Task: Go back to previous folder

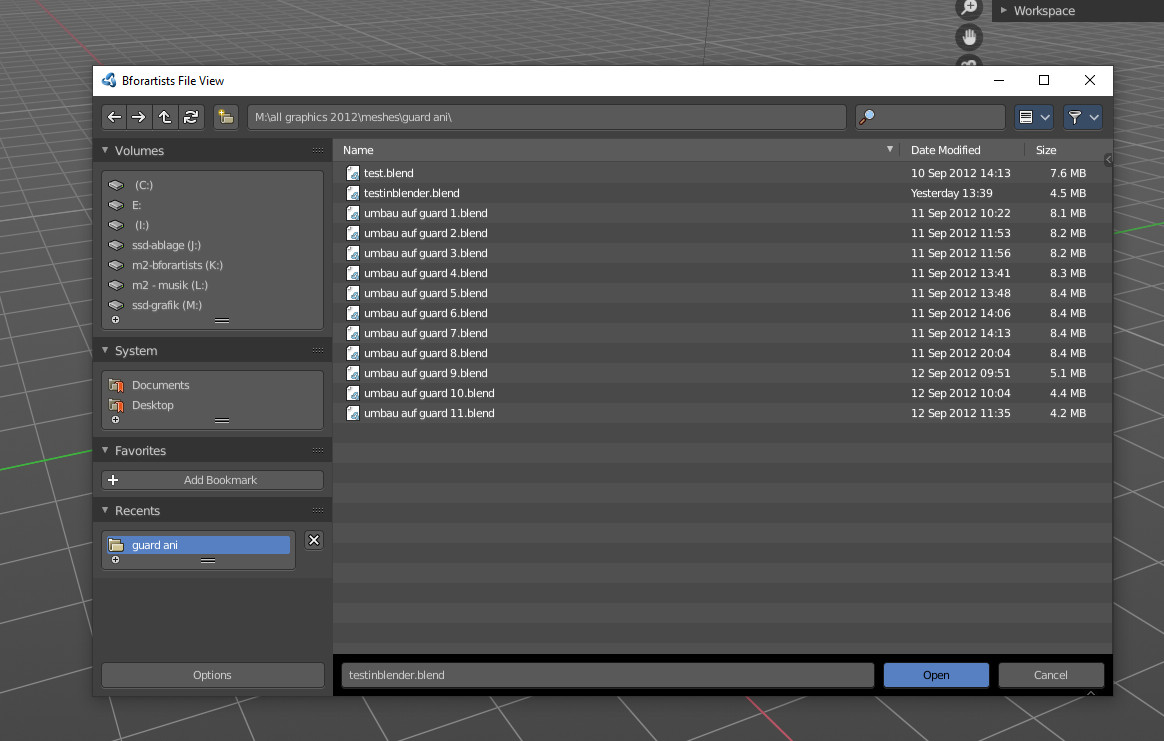Action: (114, 117)
